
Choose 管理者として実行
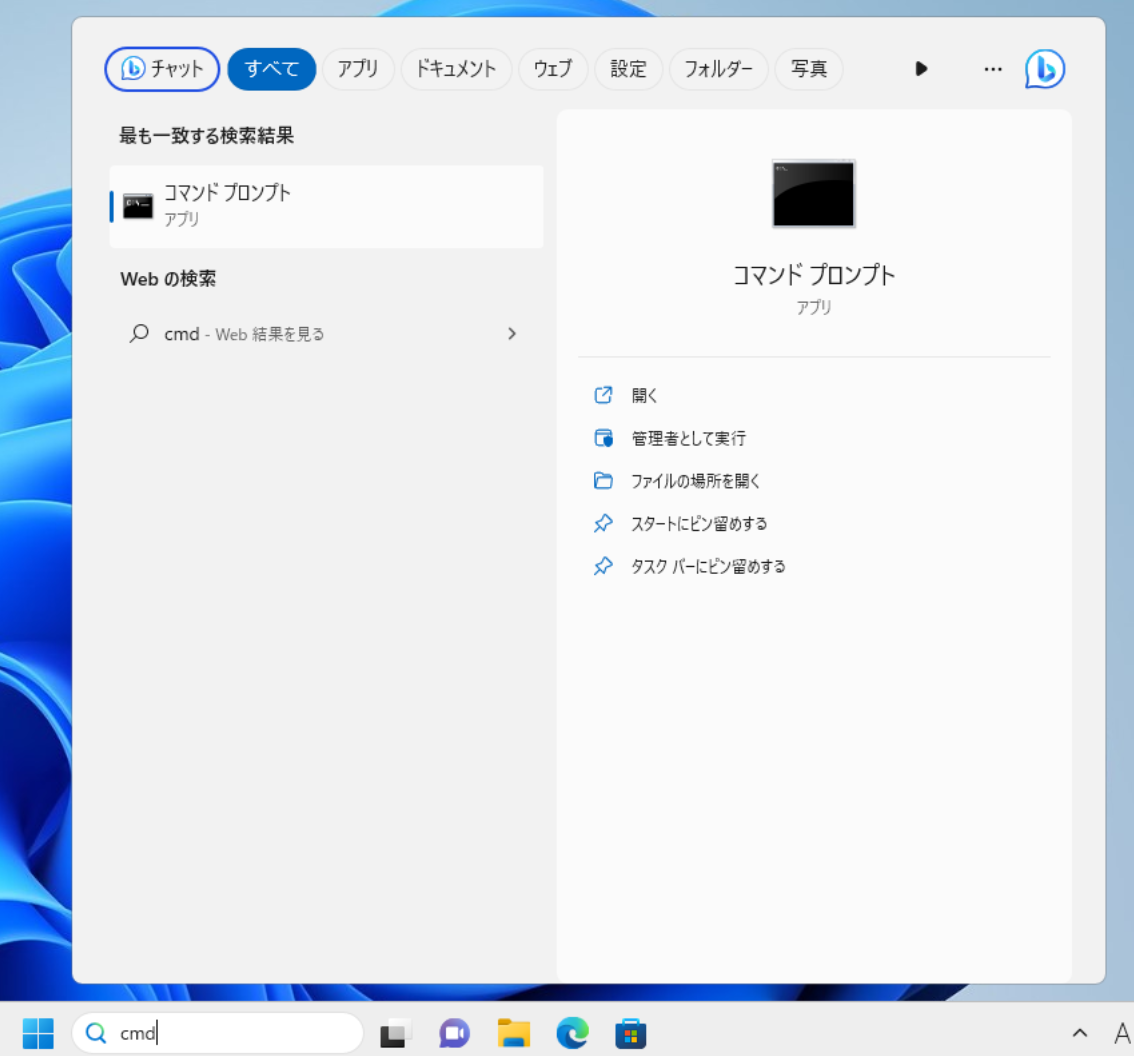[x=688, y=438]
